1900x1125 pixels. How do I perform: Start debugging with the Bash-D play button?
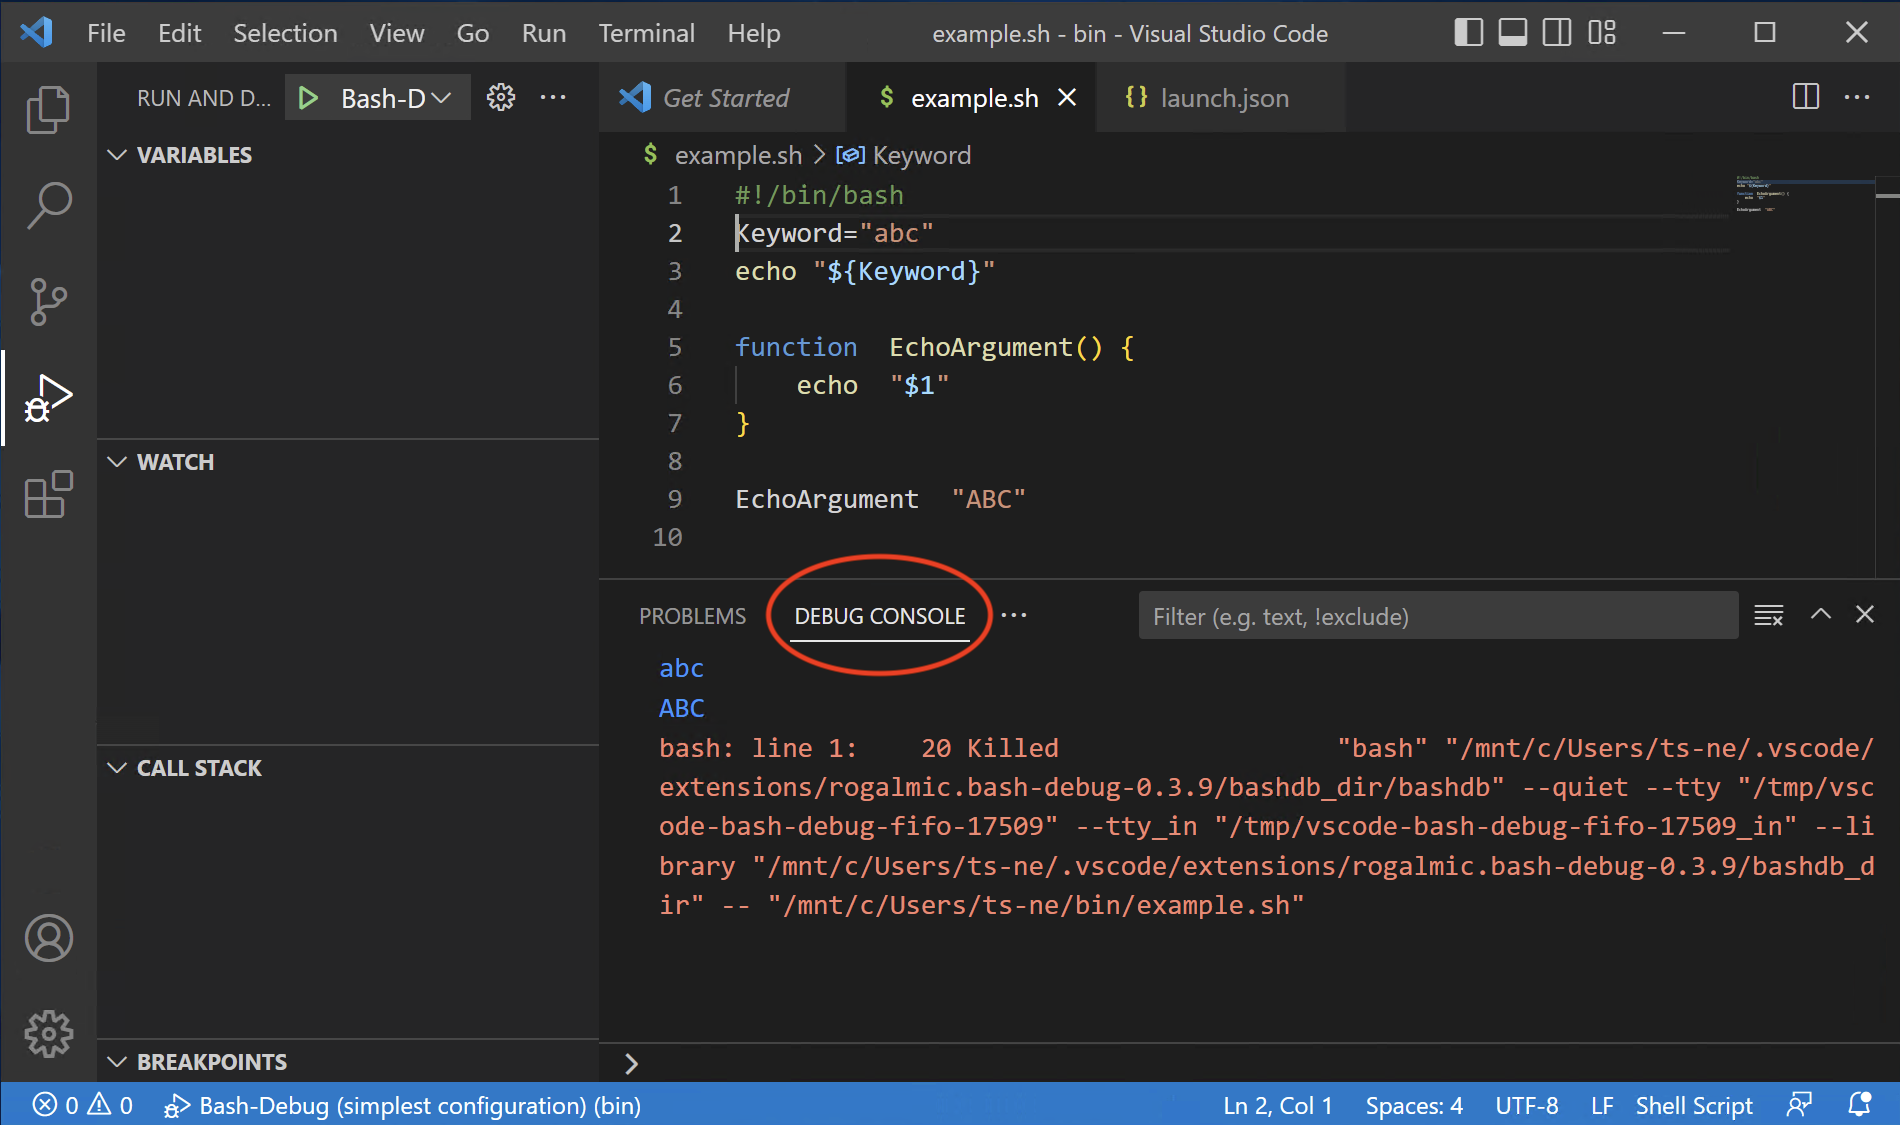pos(308,97)
